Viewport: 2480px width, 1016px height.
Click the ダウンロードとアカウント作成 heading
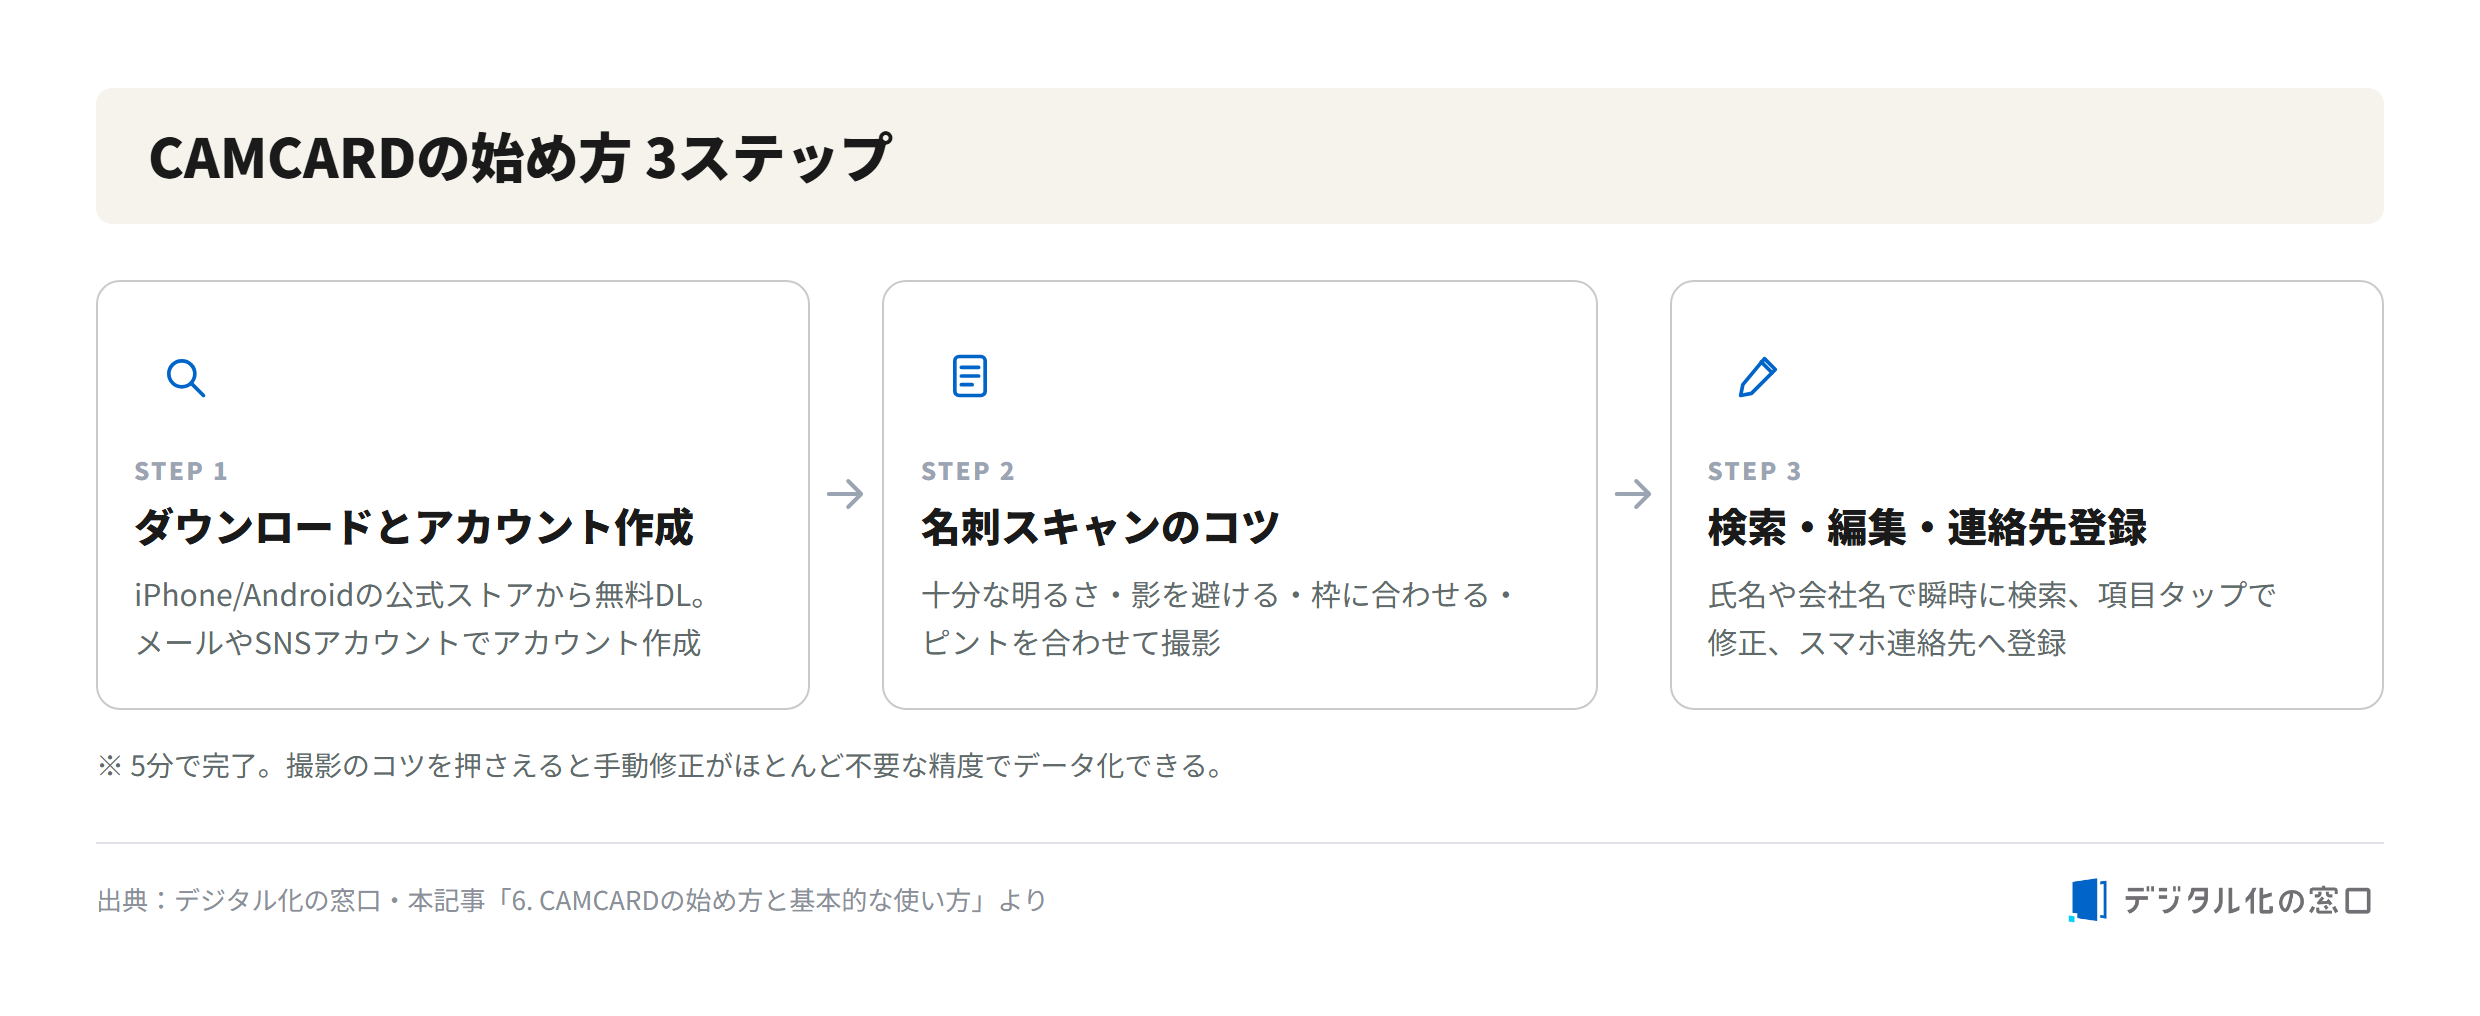[414, 527]
